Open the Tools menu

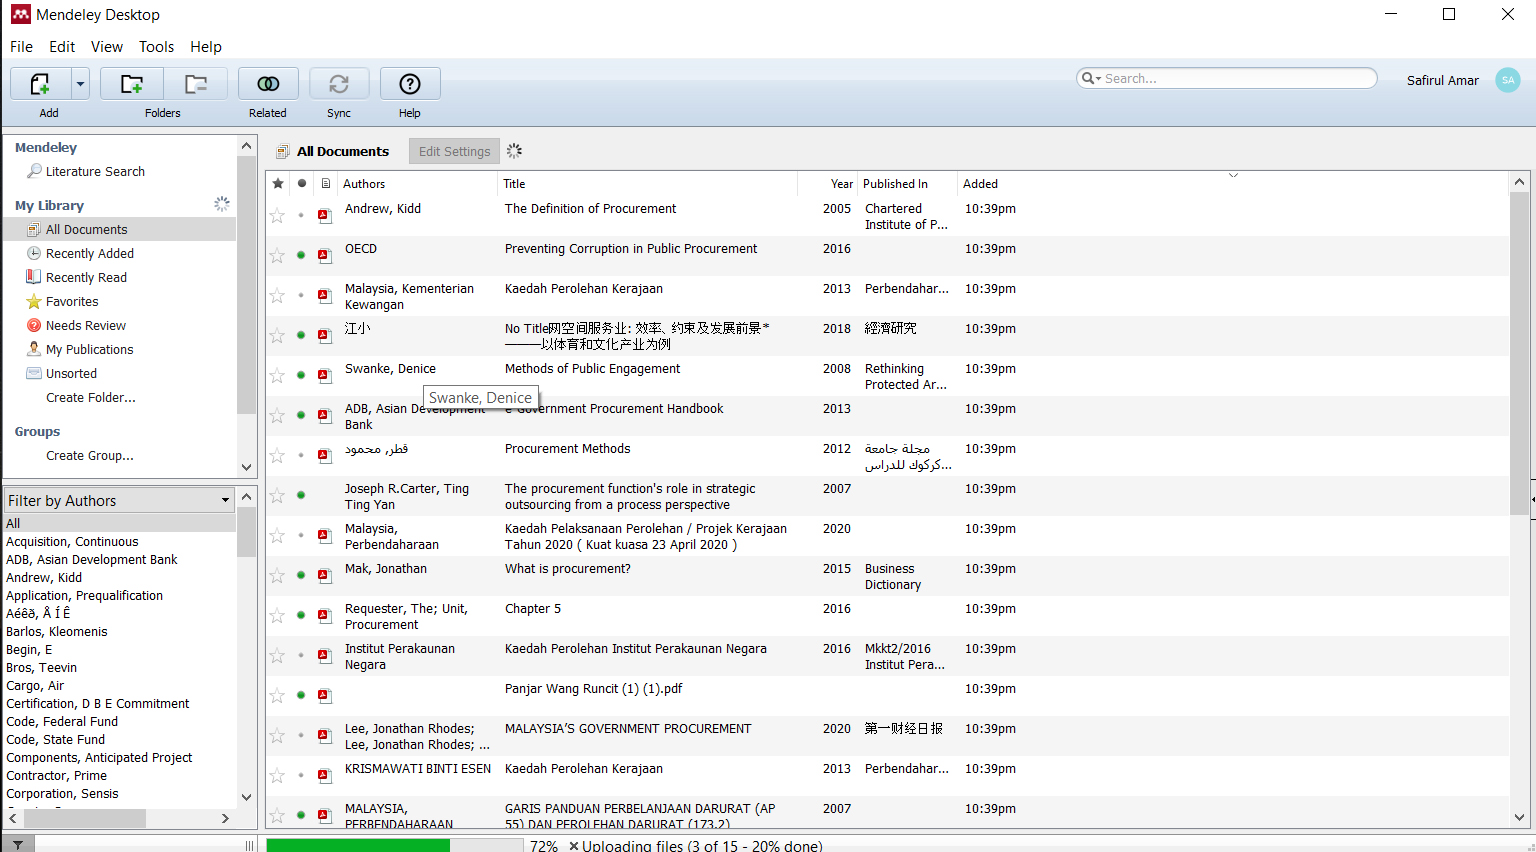tap(156, 47)
